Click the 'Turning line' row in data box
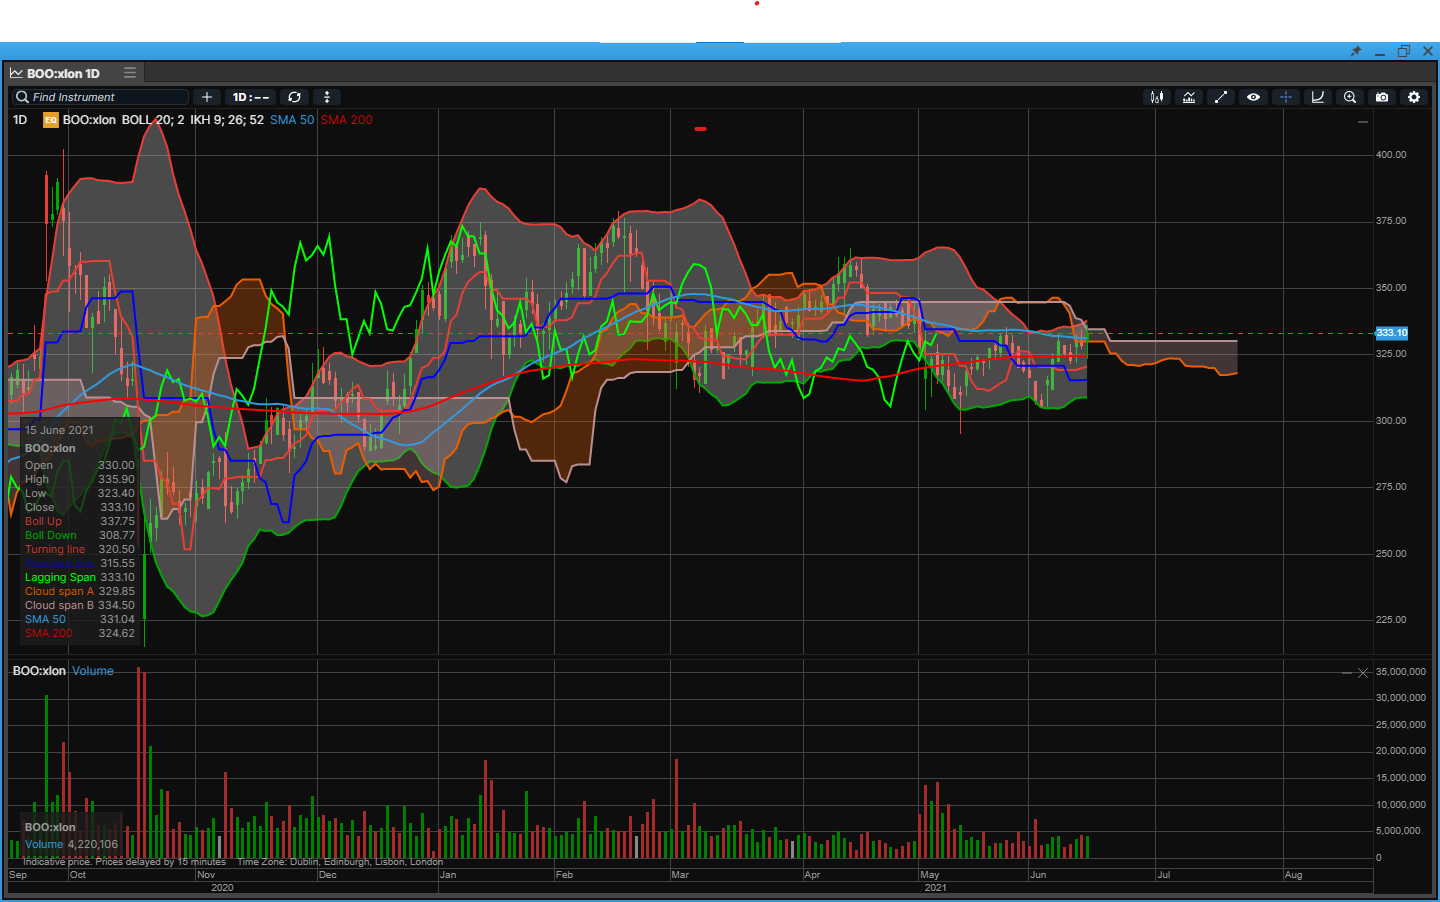Image resolution: width=1440 pixels, height=902 pixels. 80,550
